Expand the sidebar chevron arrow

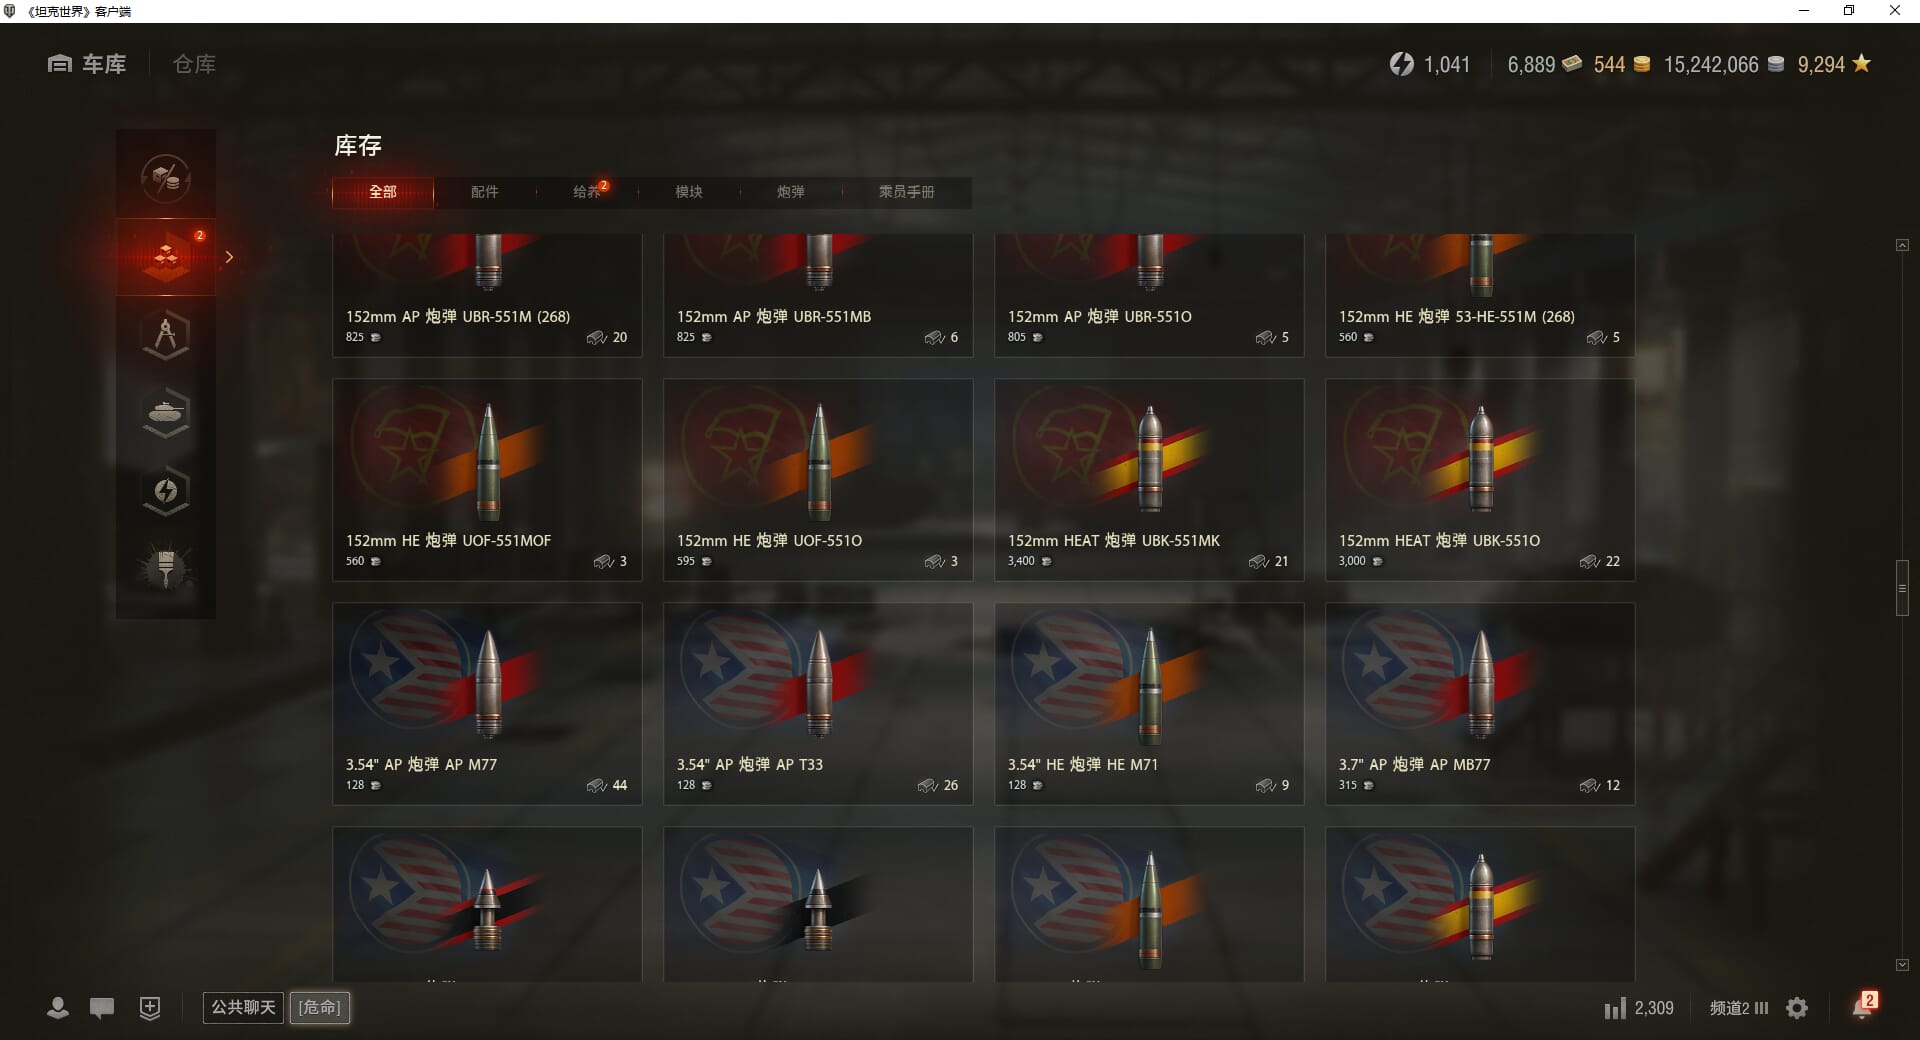click(229, 257)
